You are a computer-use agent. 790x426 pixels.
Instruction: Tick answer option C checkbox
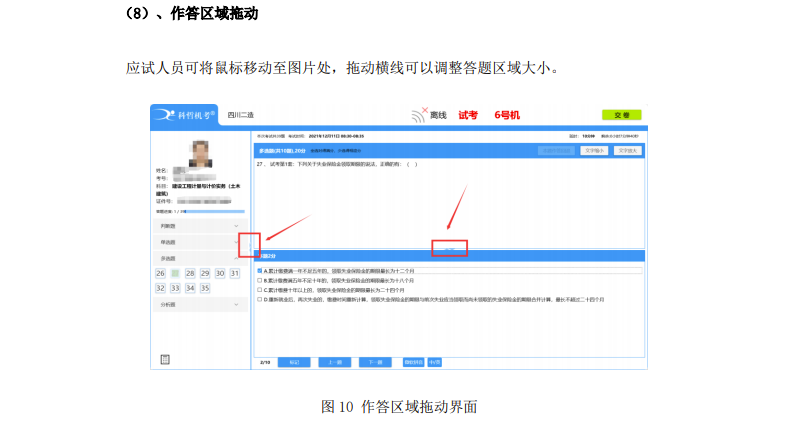261,289
